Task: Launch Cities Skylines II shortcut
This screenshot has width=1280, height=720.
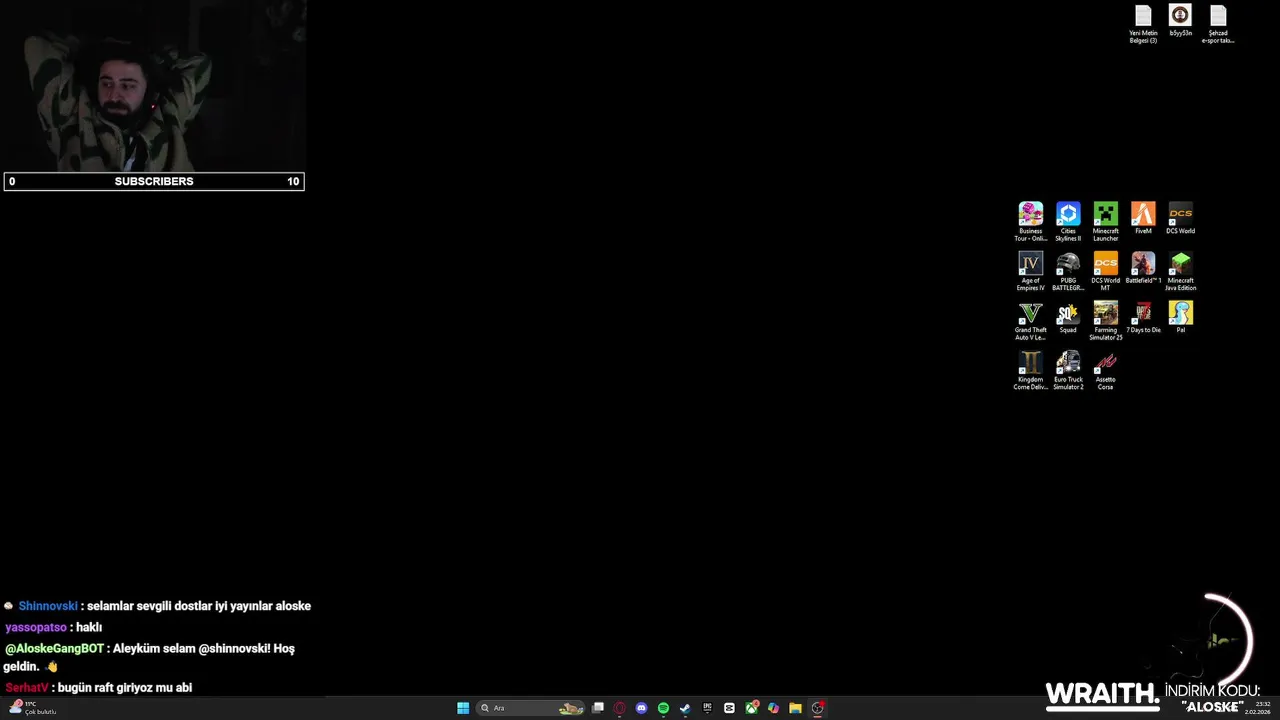Action: [x=1068, y=221]
